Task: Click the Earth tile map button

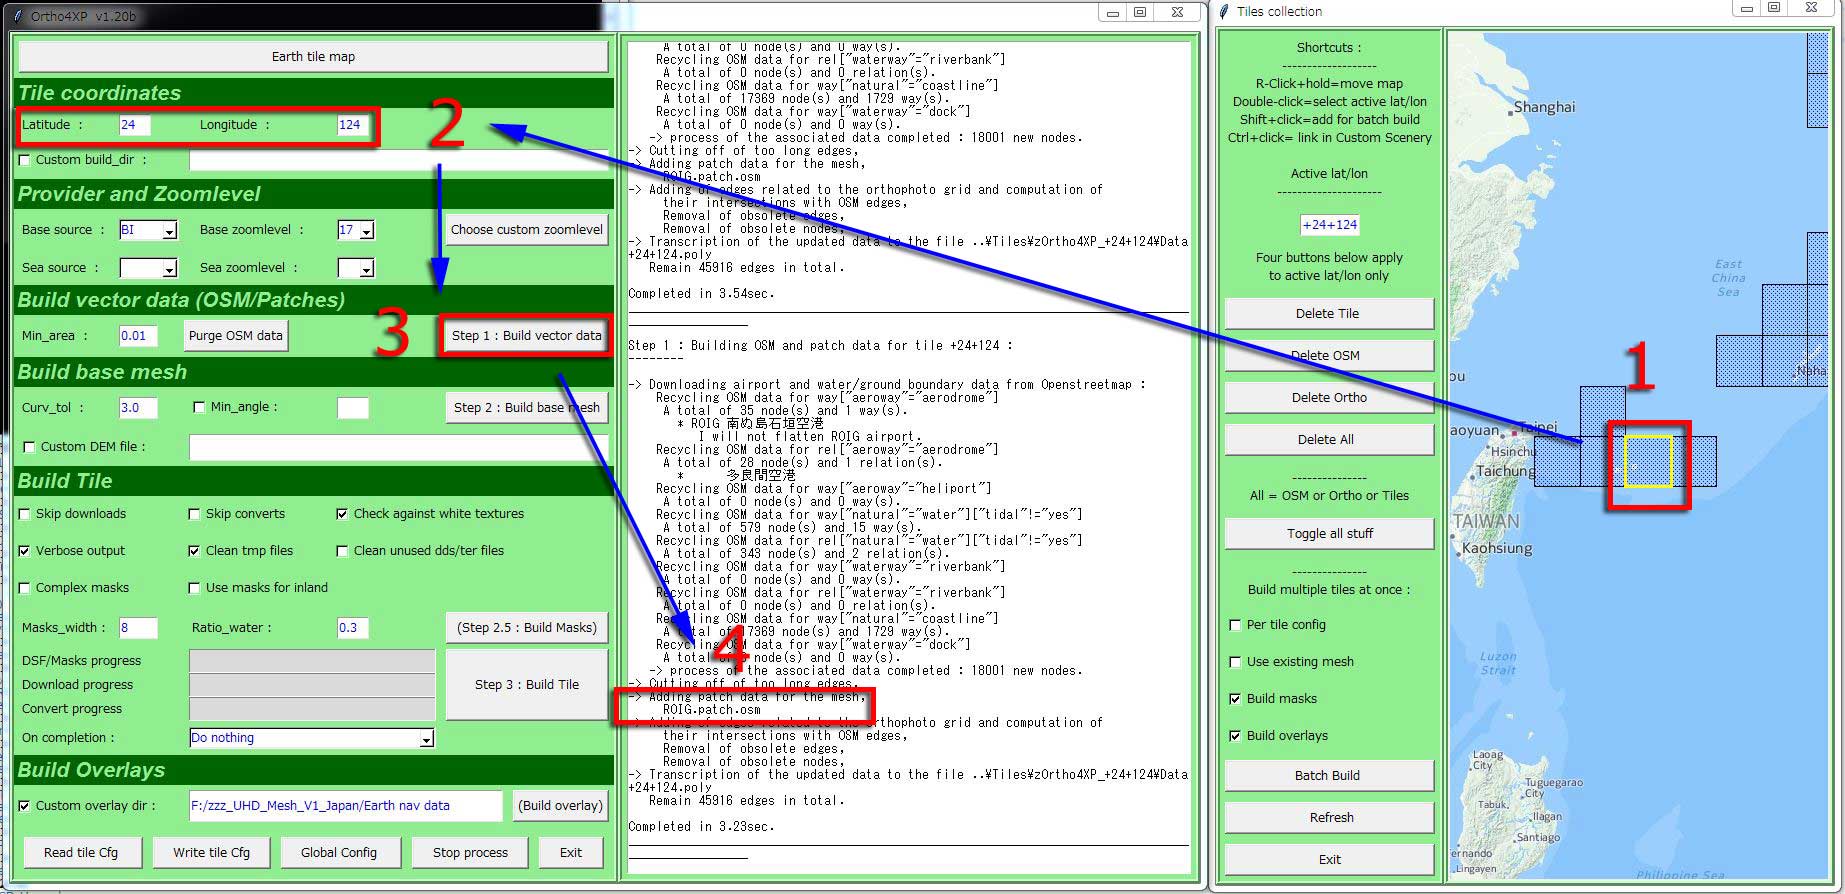Action: click(x=313, y=57)
